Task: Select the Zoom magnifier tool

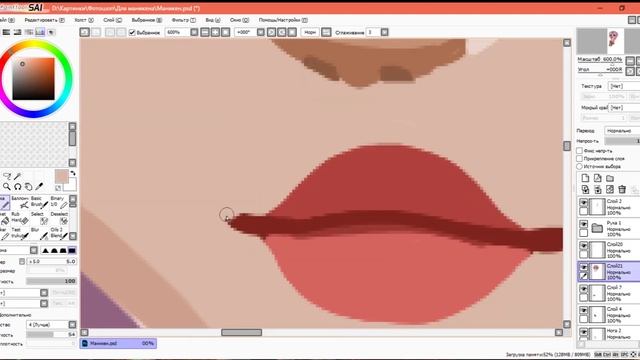Action: [7, 187]
